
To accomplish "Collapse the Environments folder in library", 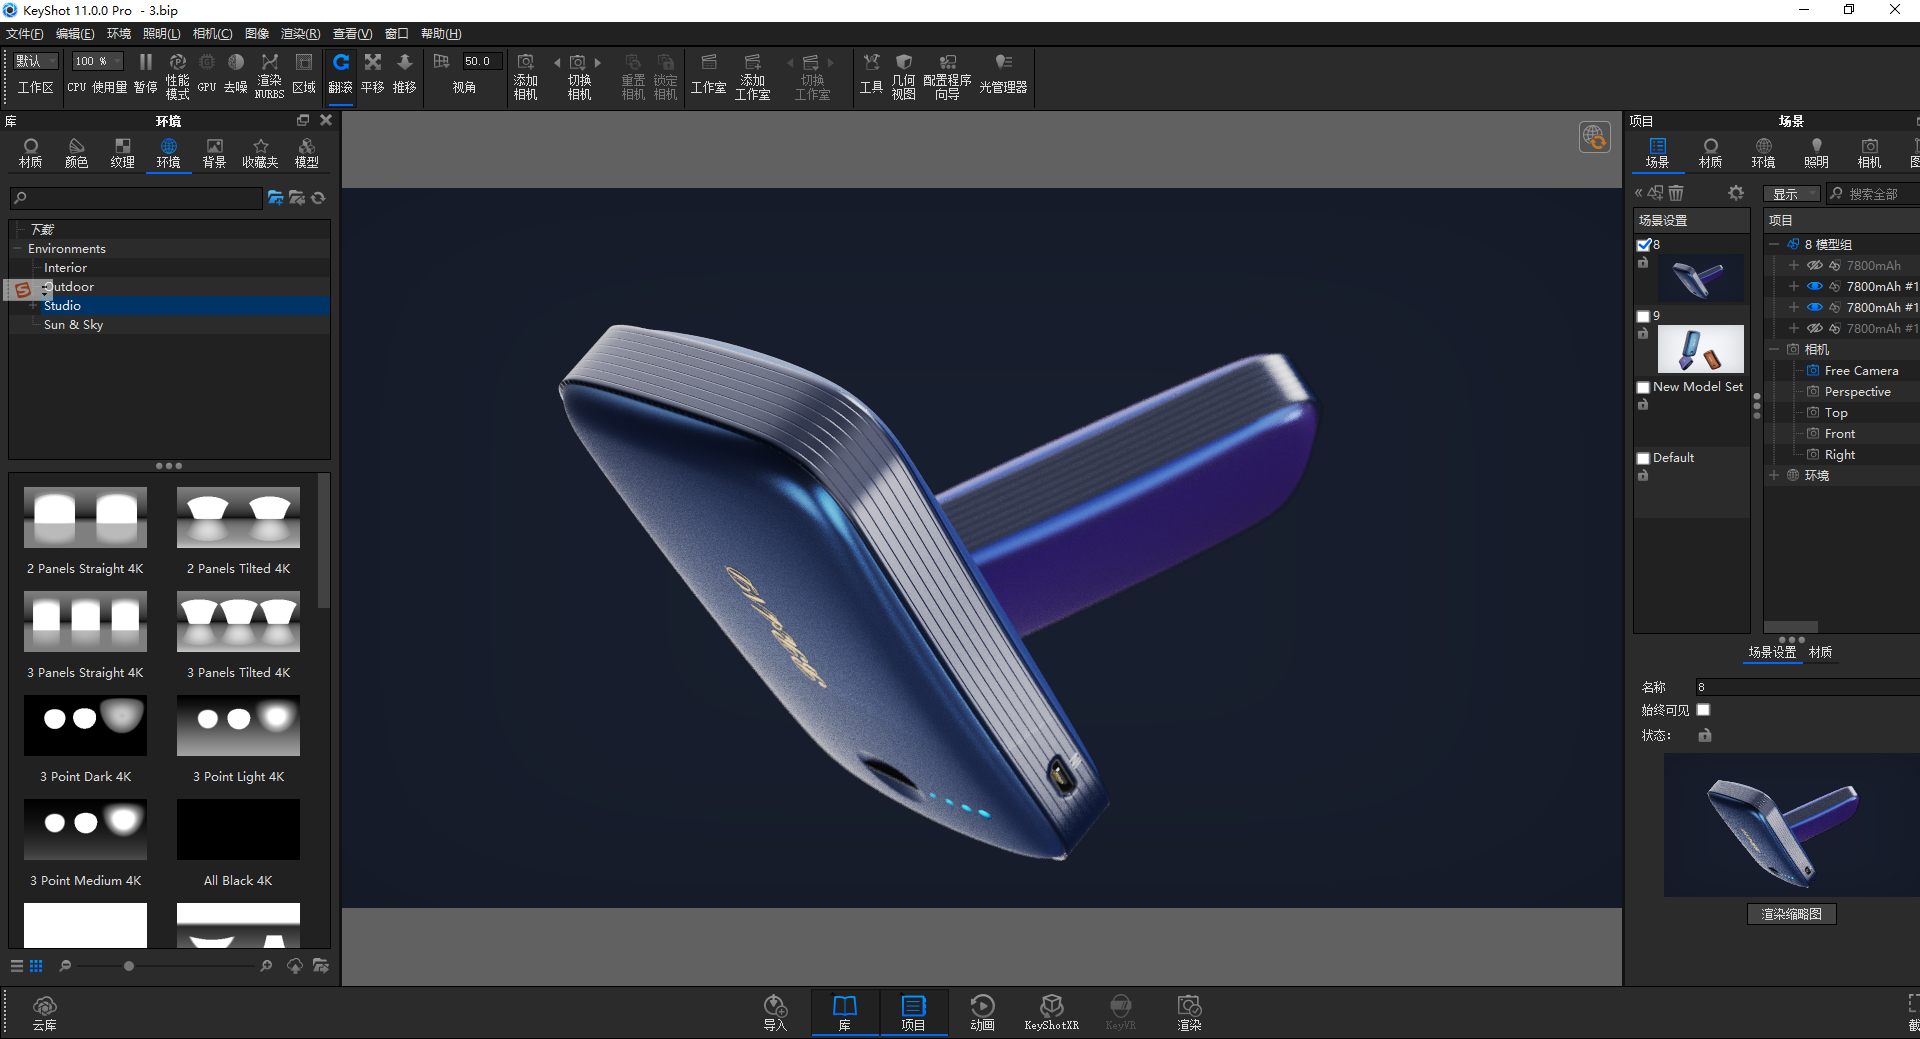I will click(17, 249).
